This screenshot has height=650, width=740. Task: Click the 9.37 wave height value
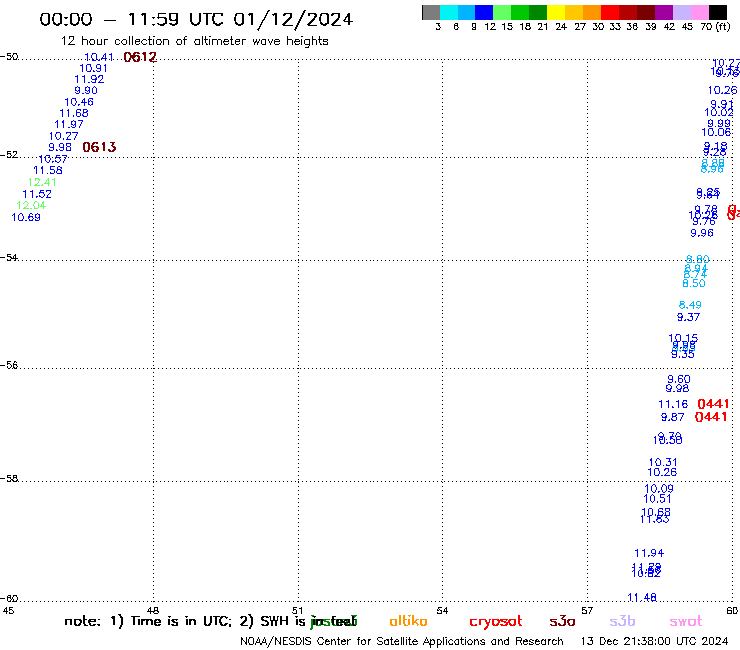click(x=689, y=317)
